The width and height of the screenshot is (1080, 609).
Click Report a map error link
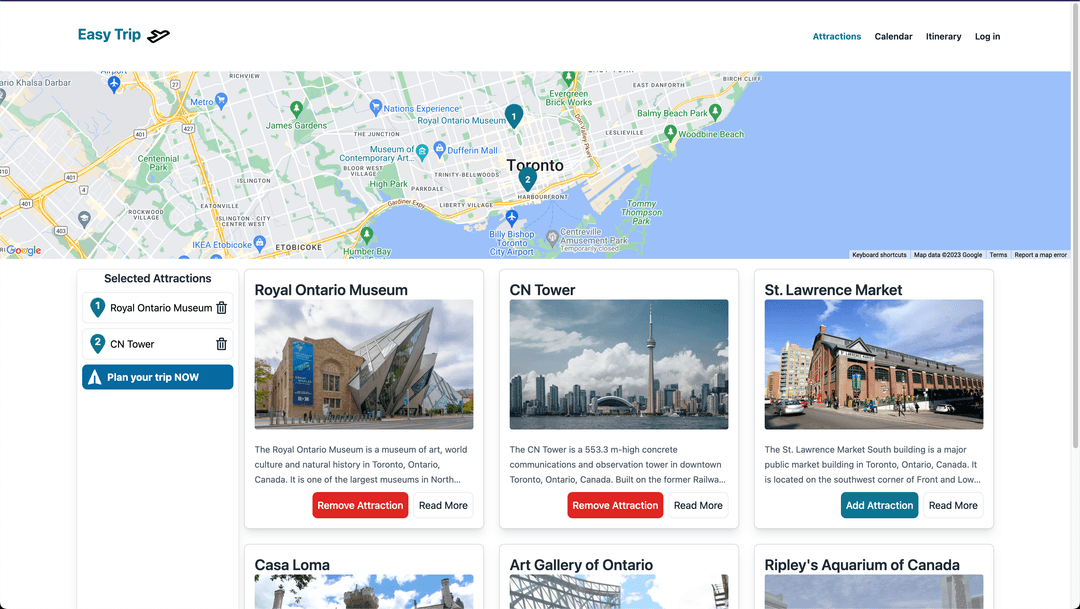pos(1040,255)
